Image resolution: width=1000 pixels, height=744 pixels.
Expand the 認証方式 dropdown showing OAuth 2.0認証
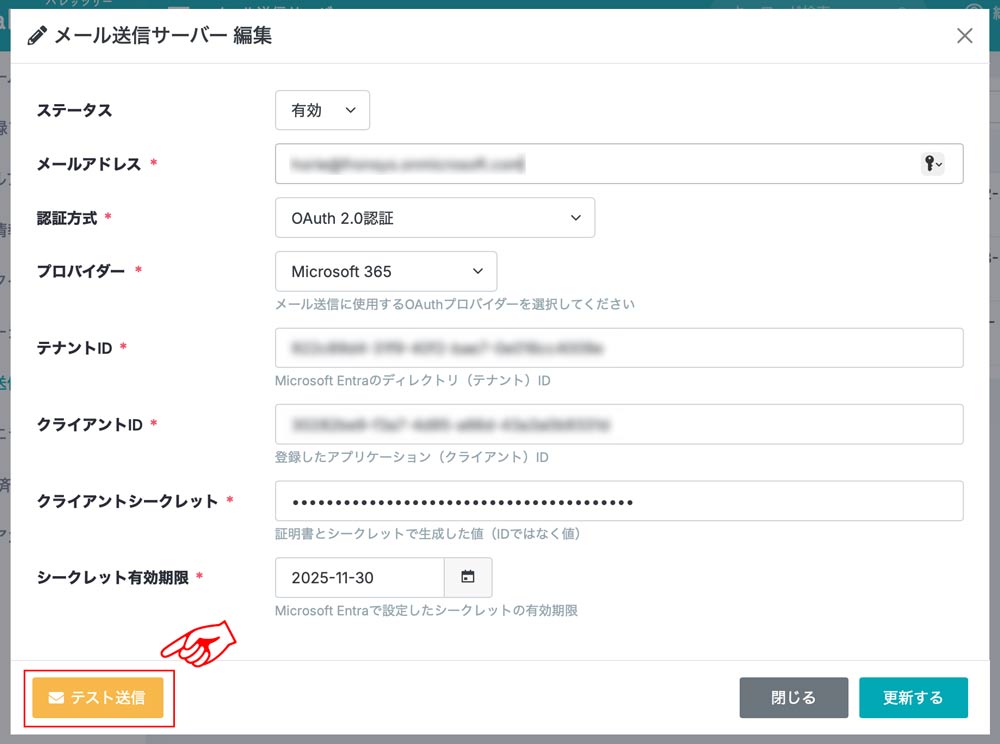pyautogui.click(x=435, y=218)
